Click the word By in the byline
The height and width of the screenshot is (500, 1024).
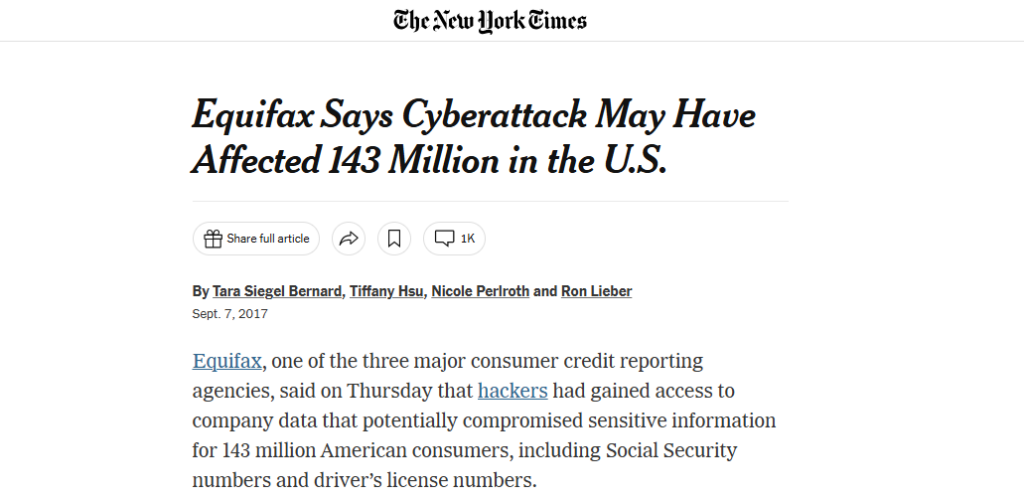200,292
